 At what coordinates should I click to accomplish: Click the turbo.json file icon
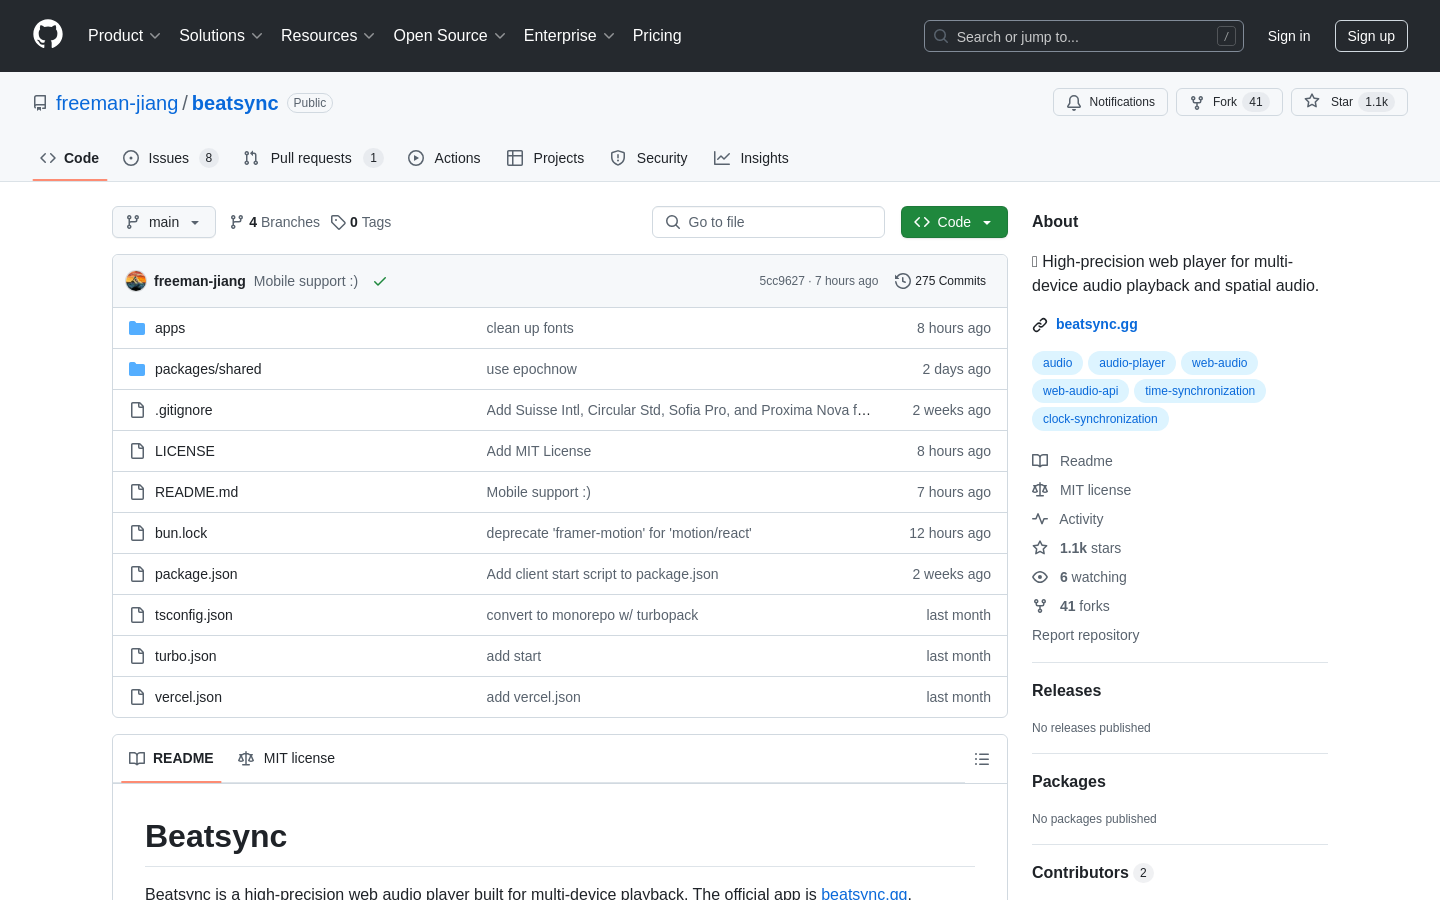[x=137, y=656]
